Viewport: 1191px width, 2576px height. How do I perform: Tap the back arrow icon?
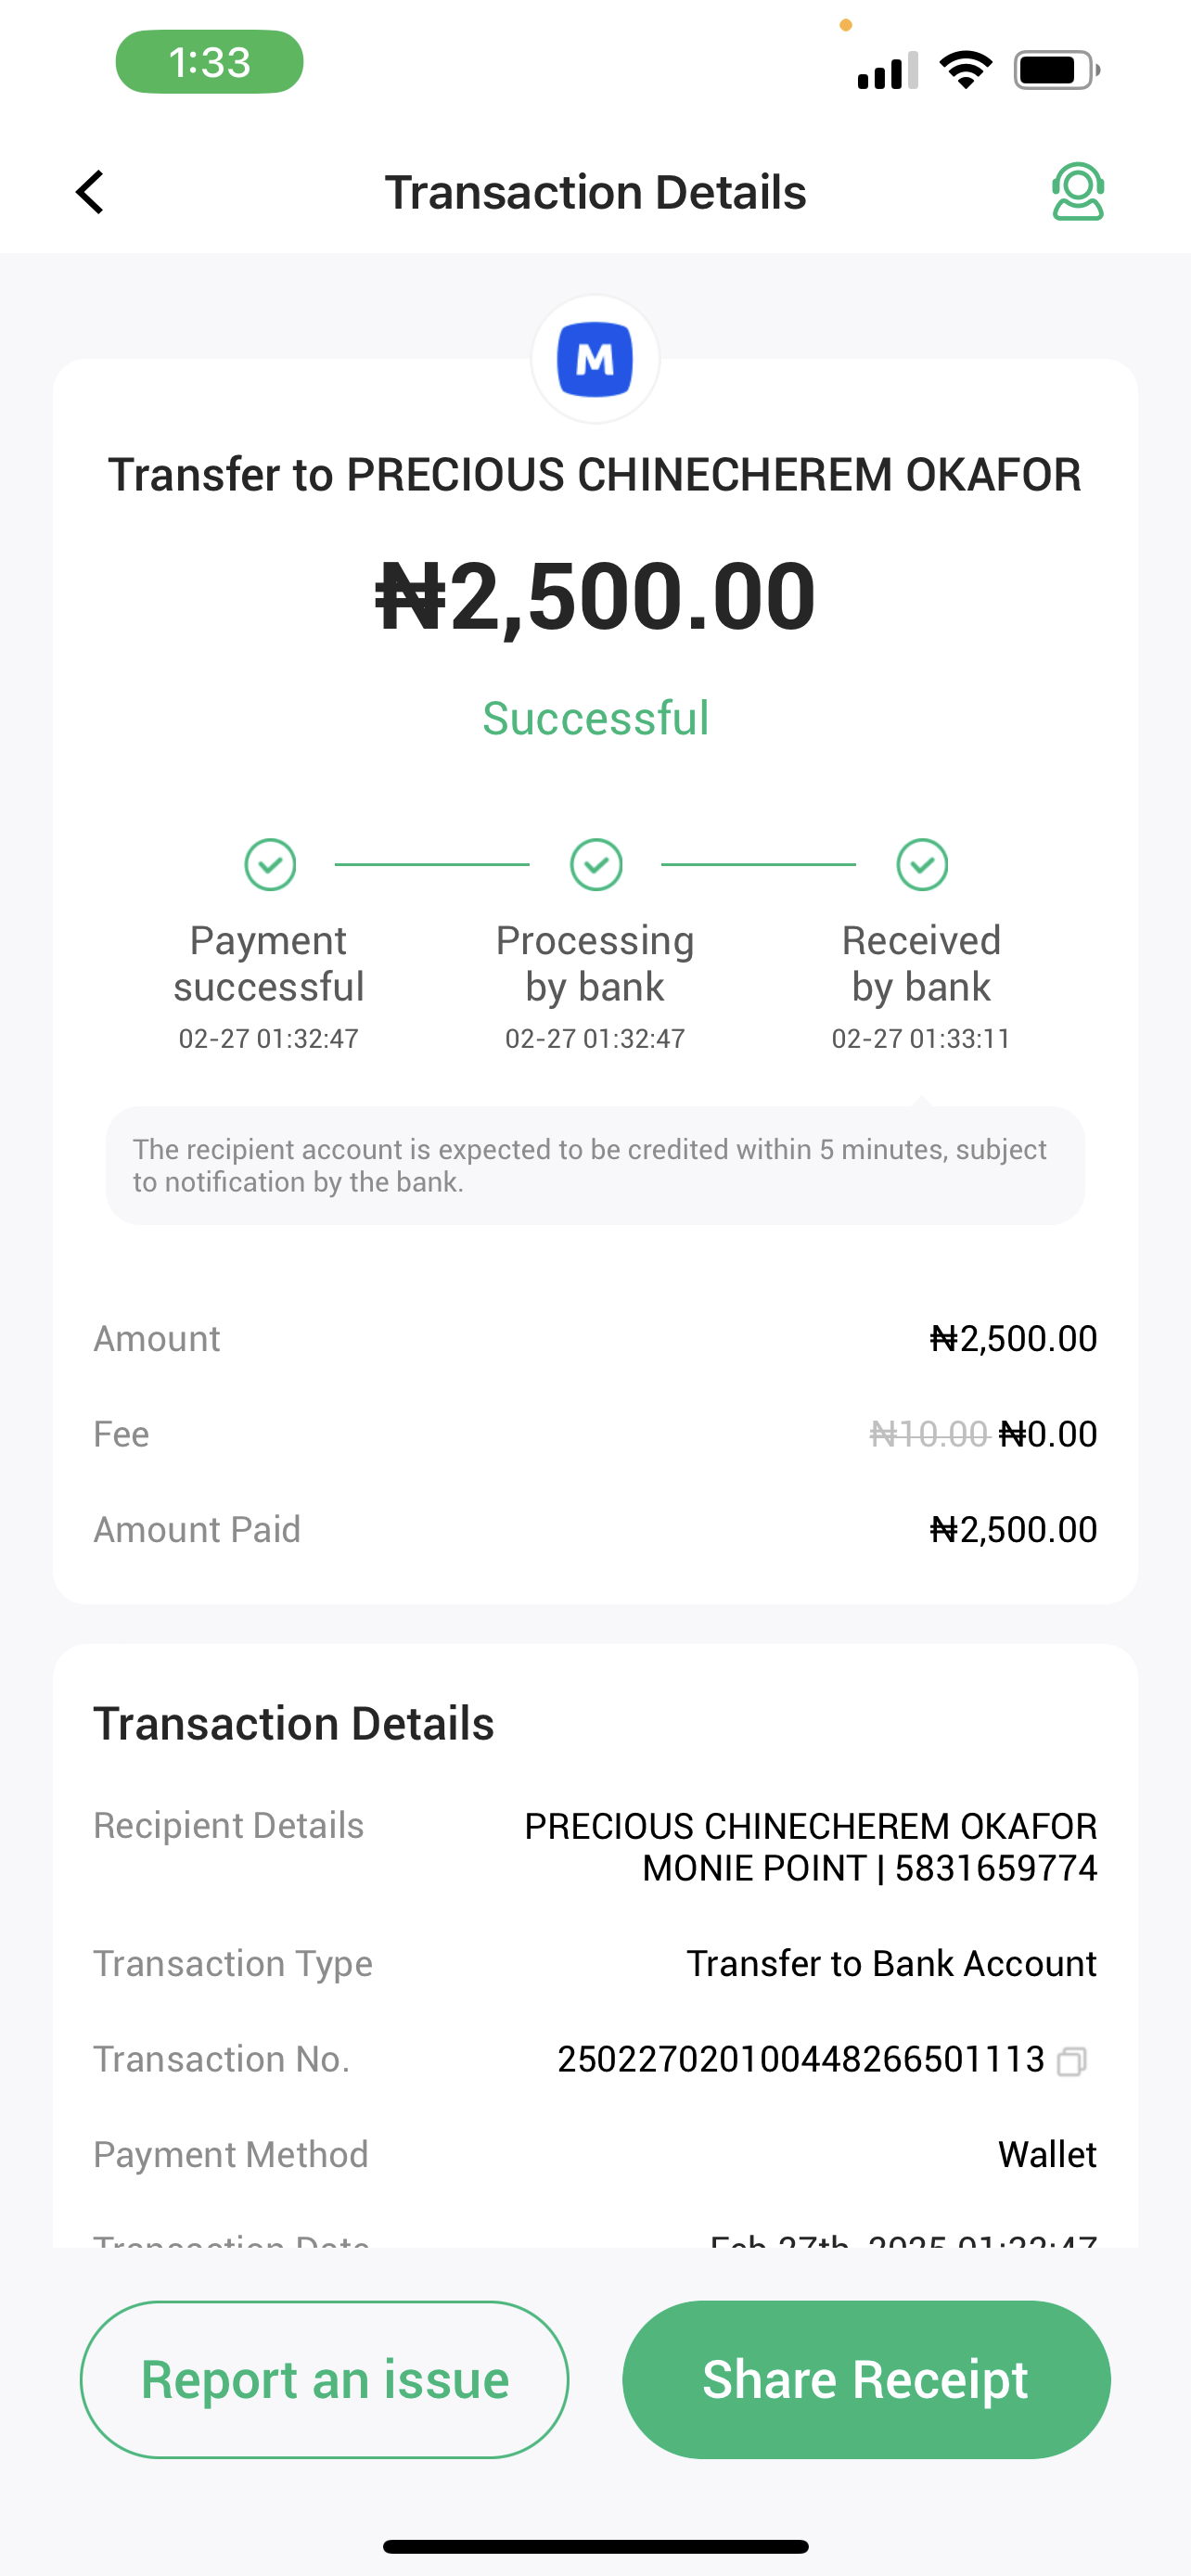pyautogui.click(x=90, y=191)
